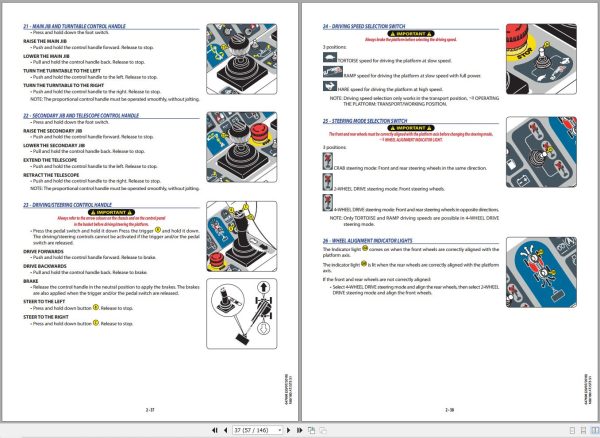The image size is (600, 438).
Task: Click page number 2-37 footer
Action: coord(150,410)
